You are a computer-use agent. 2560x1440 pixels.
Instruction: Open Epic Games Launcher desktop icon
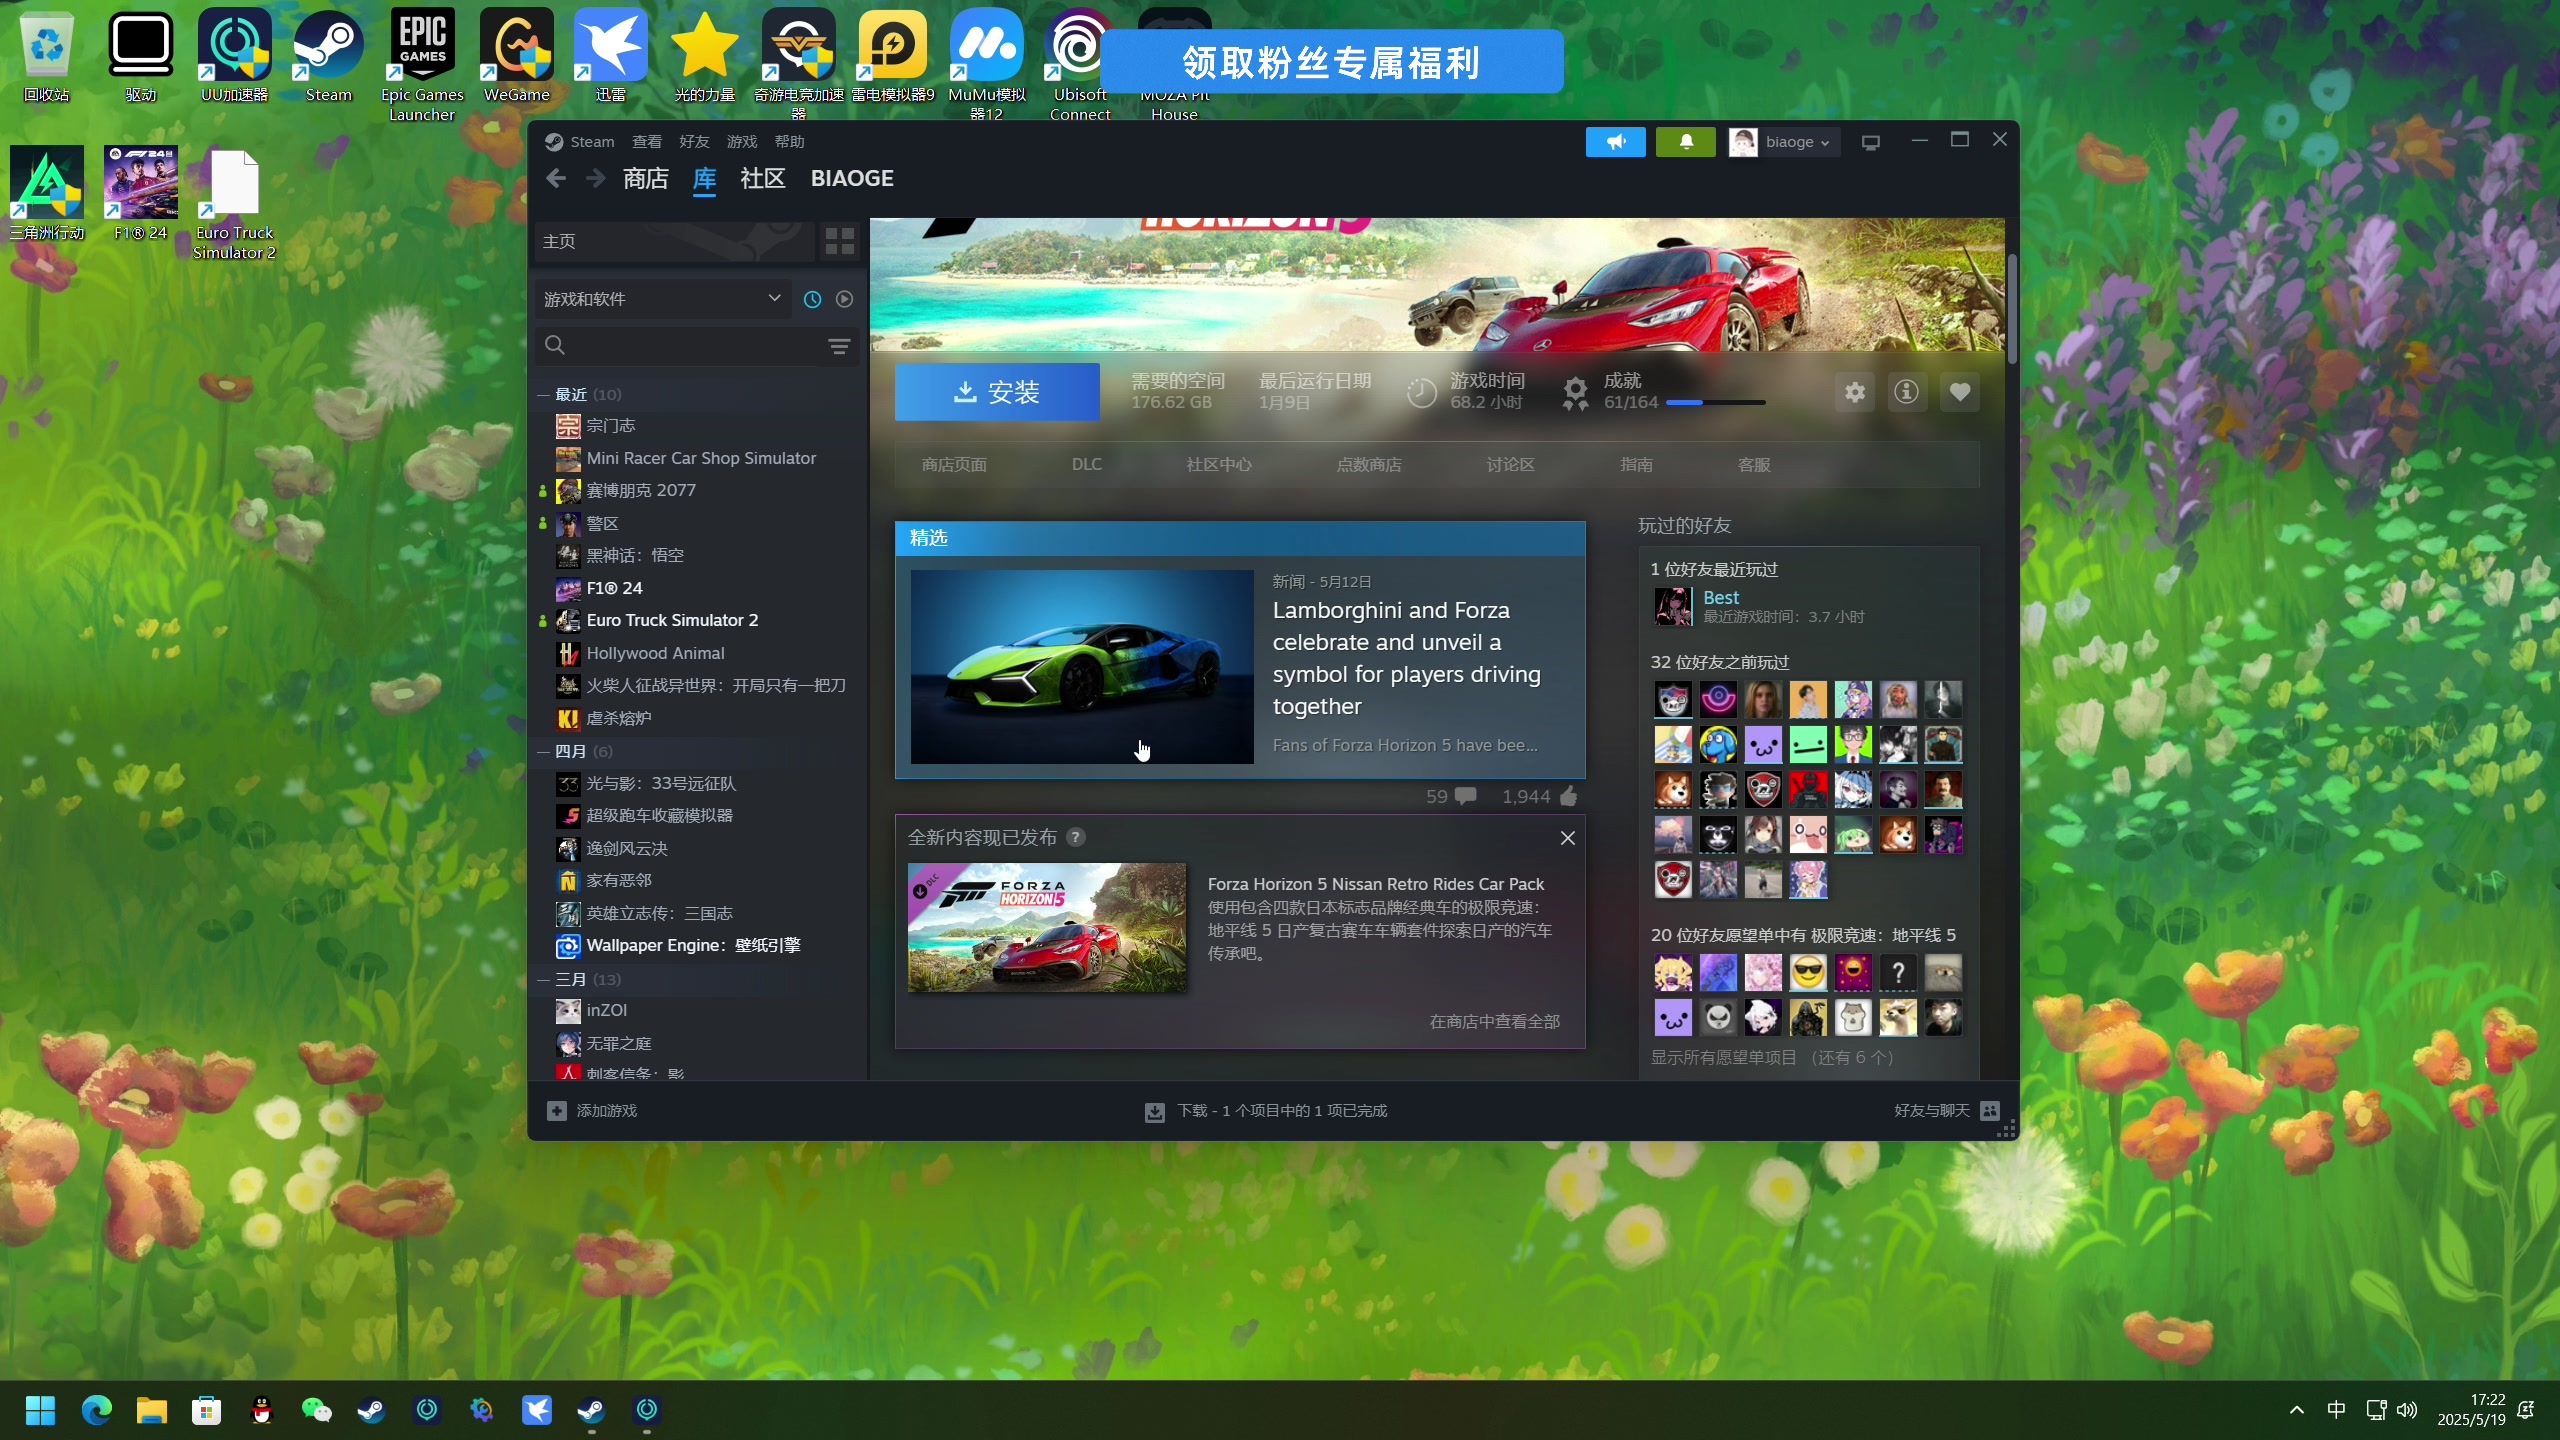pyautogui.click(x=422, y=64)
